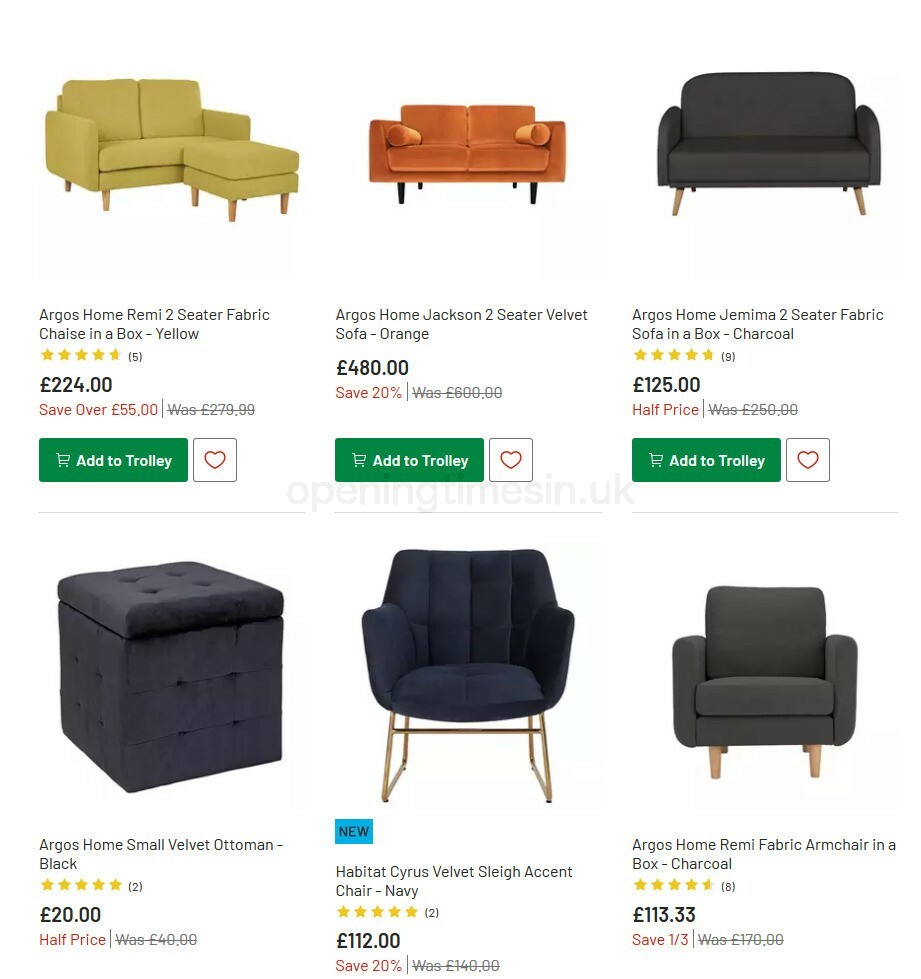Image resolution: width=921 pixels, height=979 pixels.
Task: Click the NEW badge on Cyrus chair listing
Action: pos(353,831)
